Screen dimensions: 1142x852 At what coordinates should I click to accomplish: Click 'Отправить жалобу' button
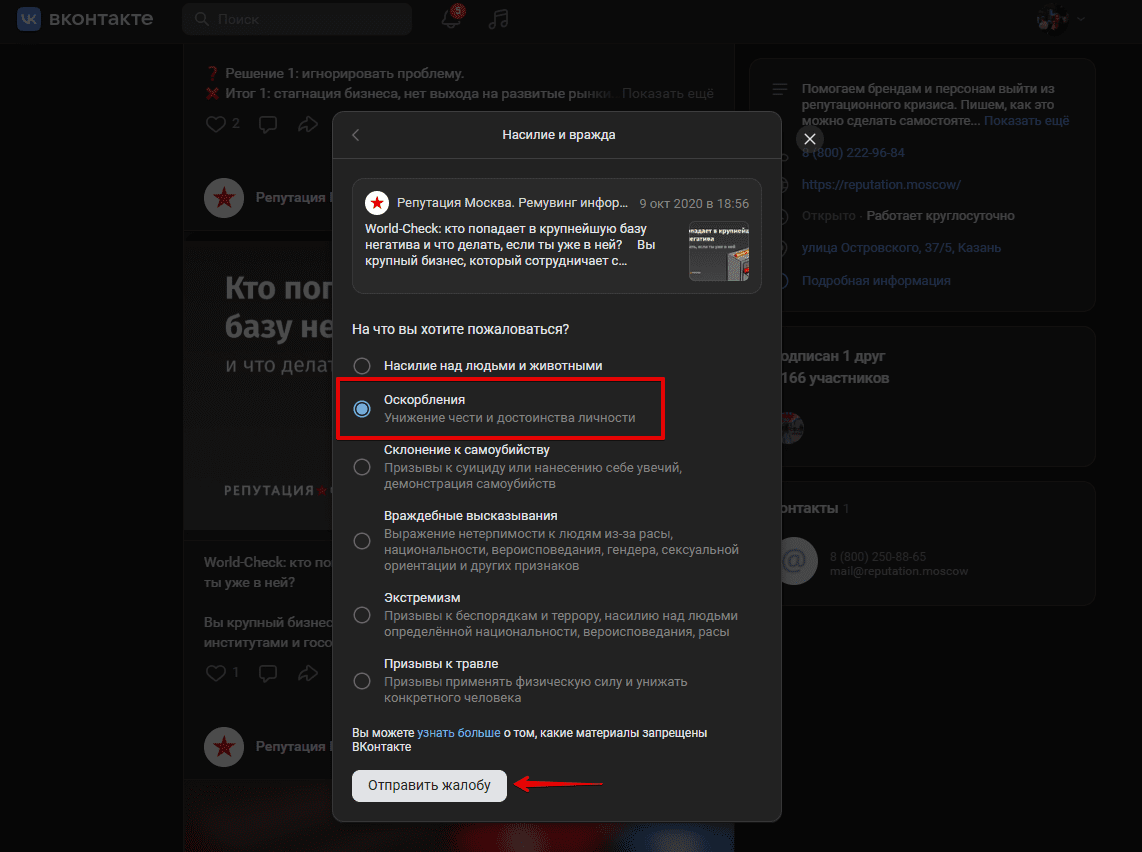[x=429, y=786]
